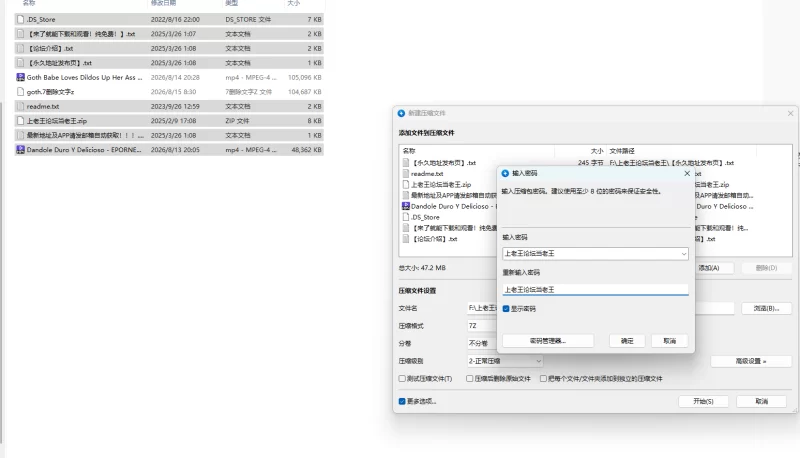Click the 【来了就能下载 file icon in the archive list
This screenshot has height=458, width=800.
[x=406, y=228]
